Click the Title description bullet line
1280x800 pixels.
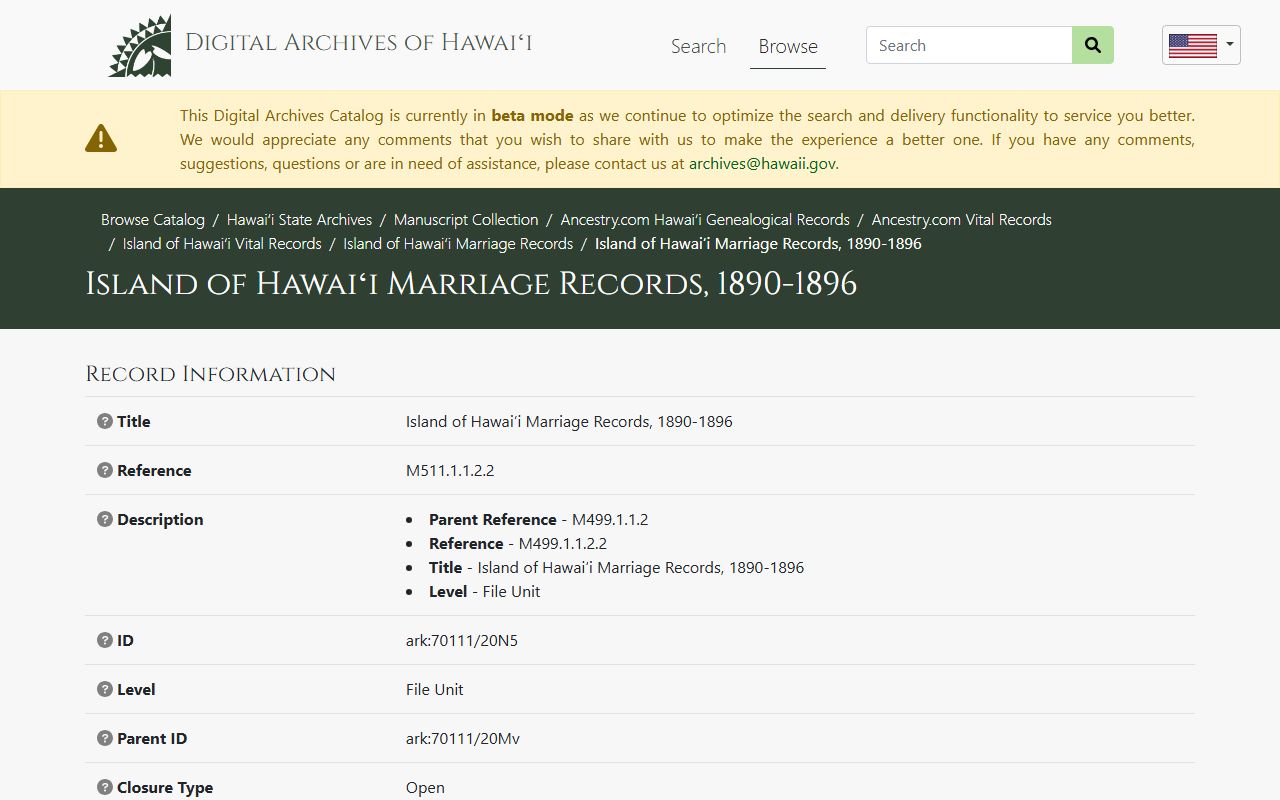(617, 567)
